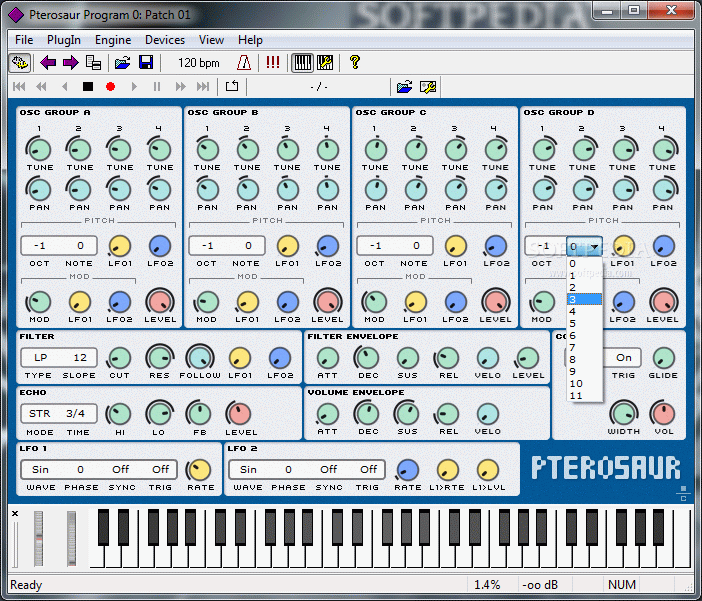702x601 pixels.
Task: Open the File menu
Action: 24,40
